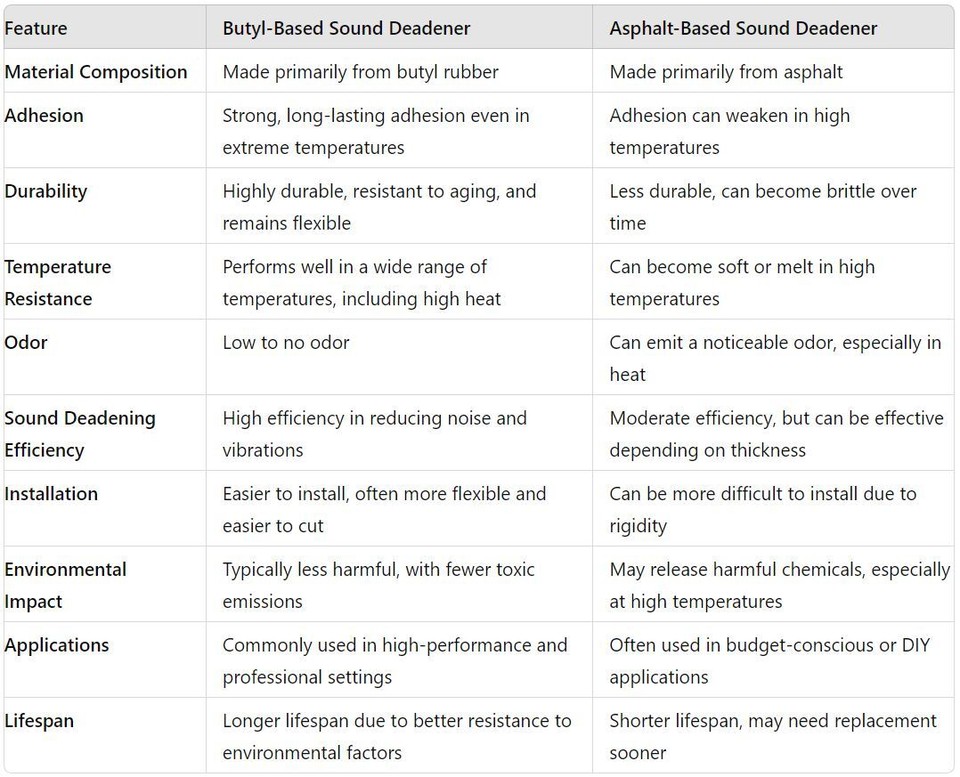Click the "Applications" row label
Screen dimensions: 960x777
(56, 645)
